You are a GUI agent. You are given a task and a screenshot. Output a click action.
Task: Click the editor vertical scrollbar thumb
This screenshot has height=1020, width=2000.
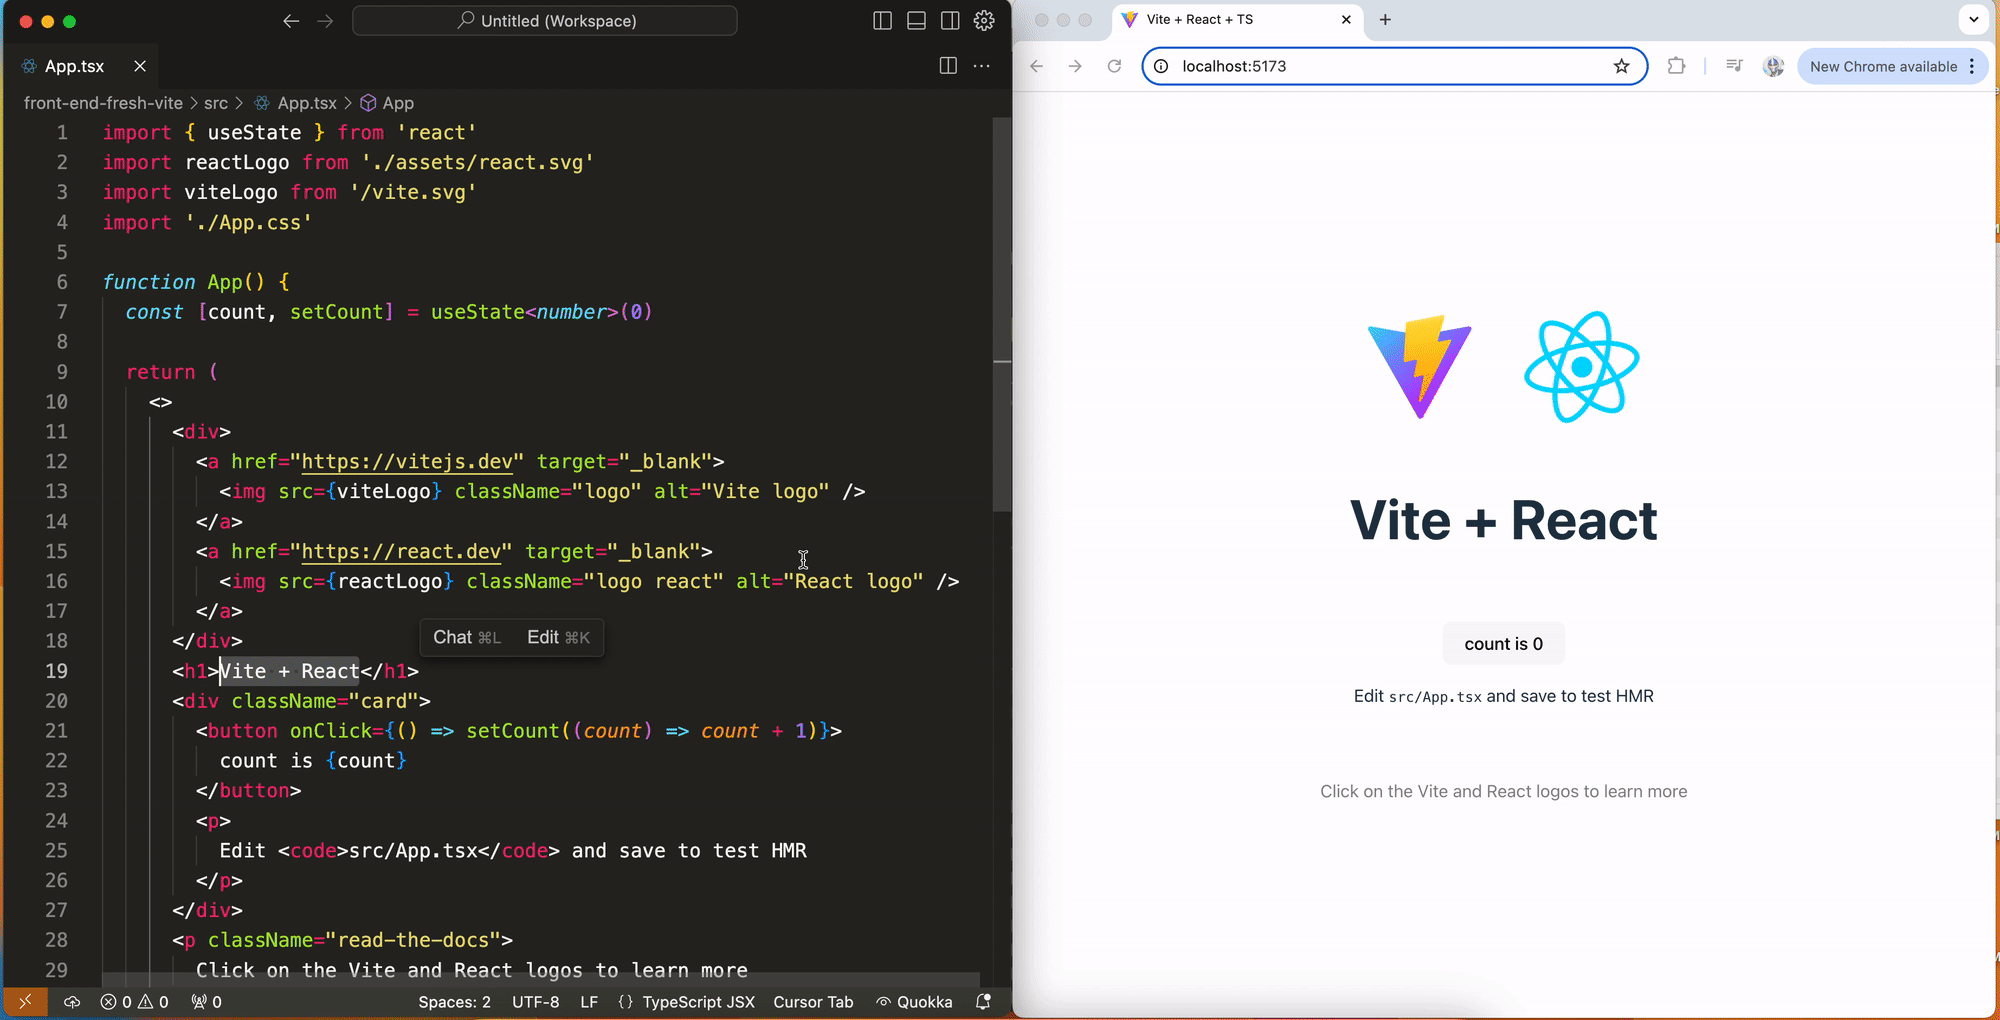click(x=1002, y=315)
